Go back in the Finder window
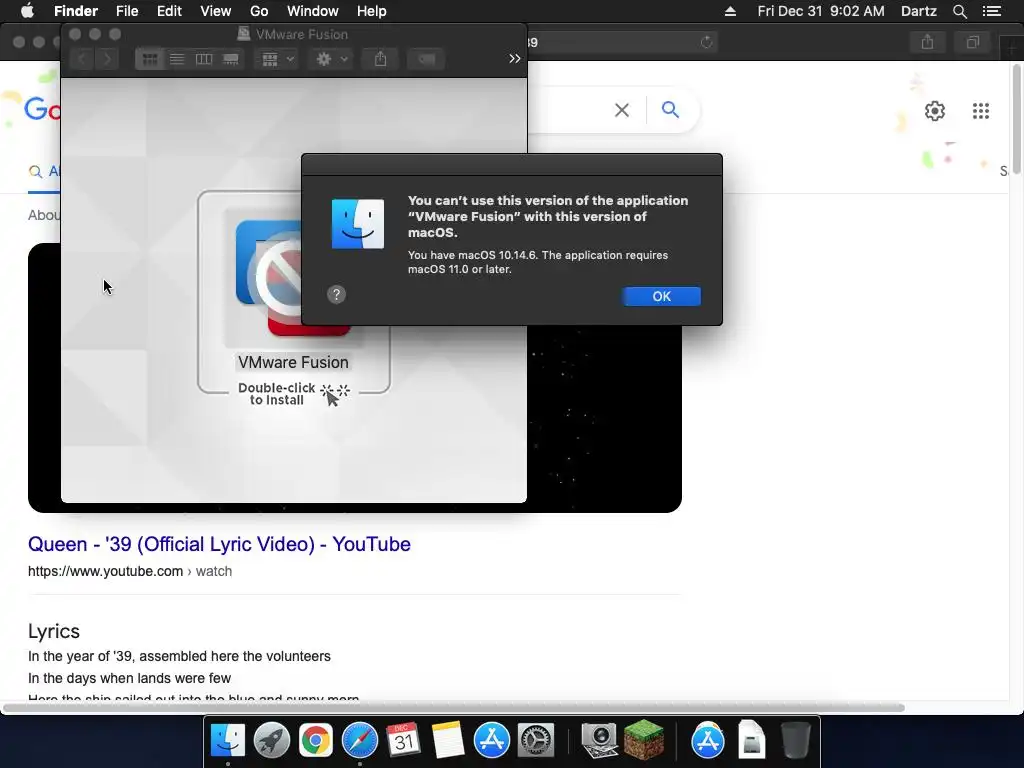The image size is (1024, 768). (x=82, y=59)
